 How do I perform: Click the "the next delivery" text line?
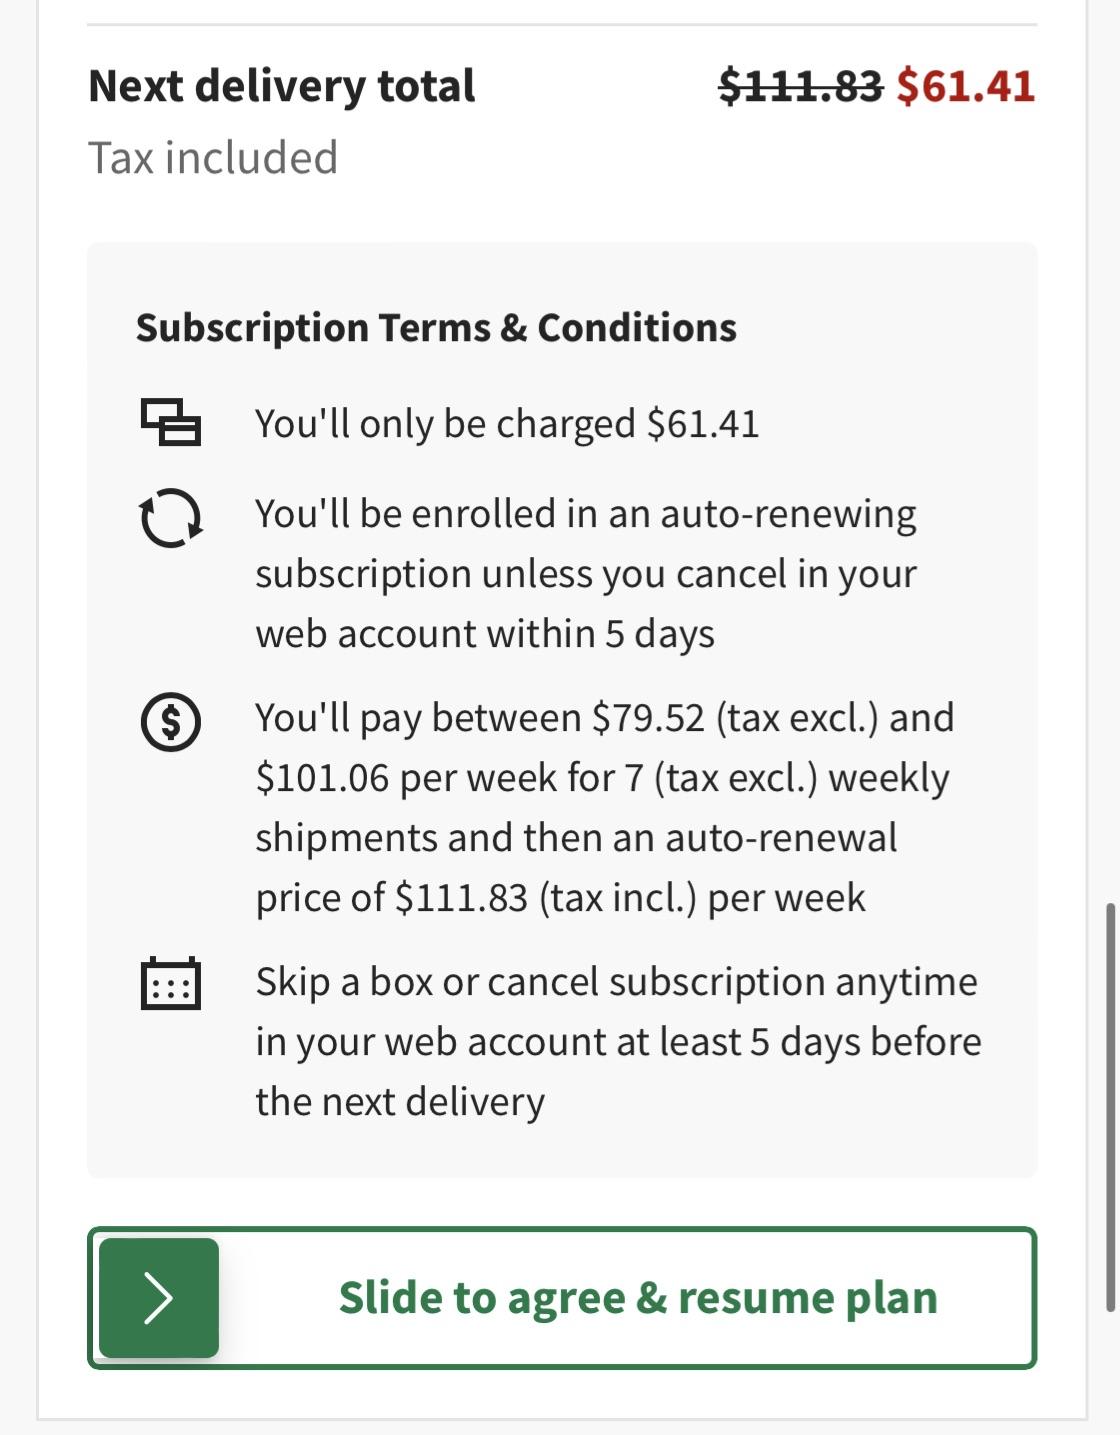coord(400,1102)
